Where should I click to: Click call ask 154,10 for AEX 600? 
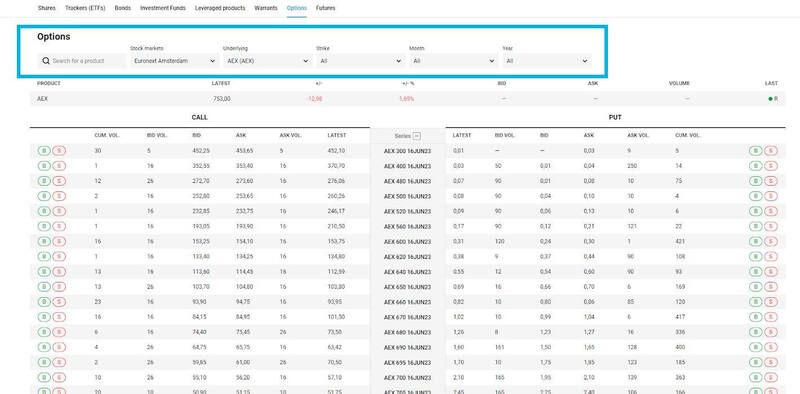(244, 241)
